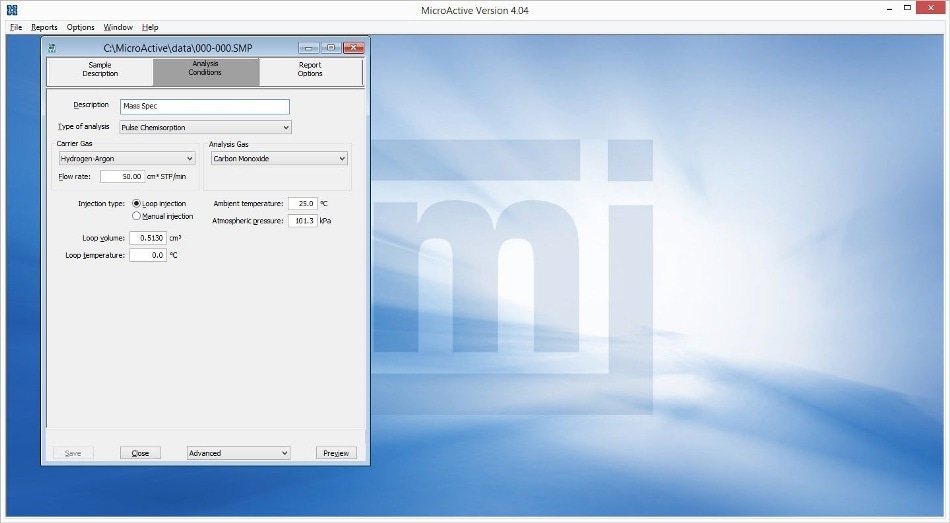This screenshot has height=523, width=950.
Task: Open the File menu
Action: [16, 27]
